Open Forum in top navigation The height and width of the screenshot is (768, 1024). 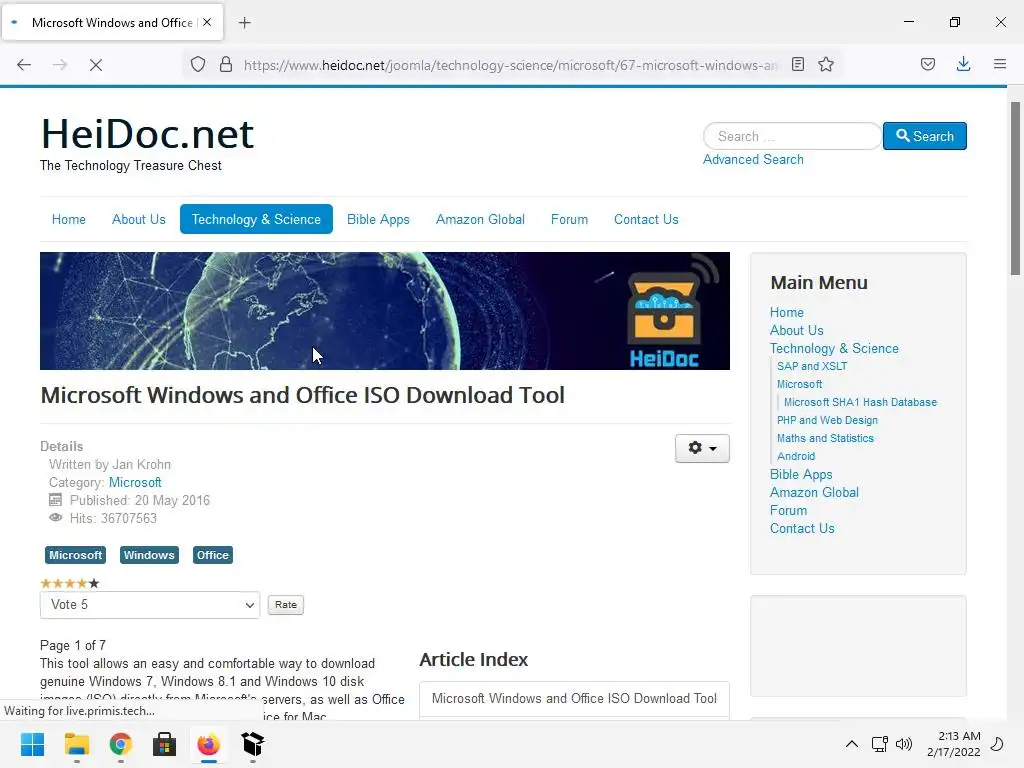[x=569, y=219]
